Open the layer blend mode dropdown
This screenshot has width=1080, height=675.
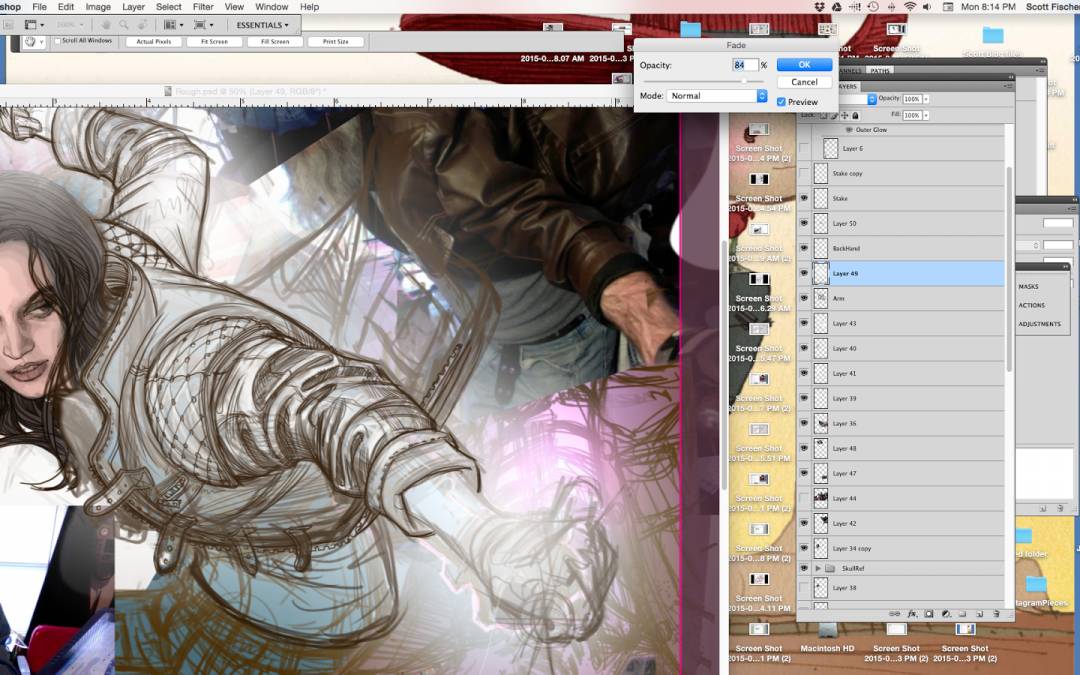point(872,99)
